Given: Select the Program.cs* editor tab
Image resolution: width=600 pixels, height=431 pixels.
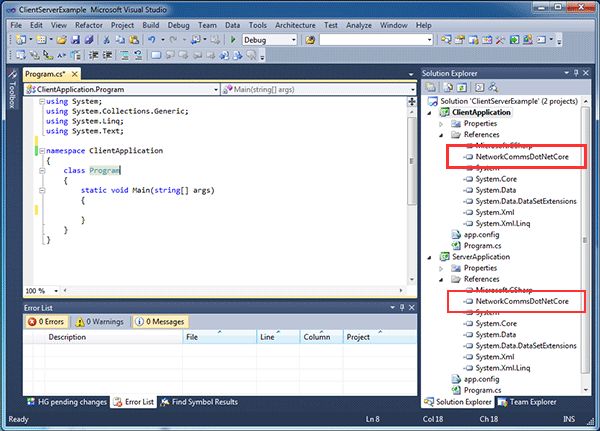Looking at the screenshot, I should pos(46,74).
